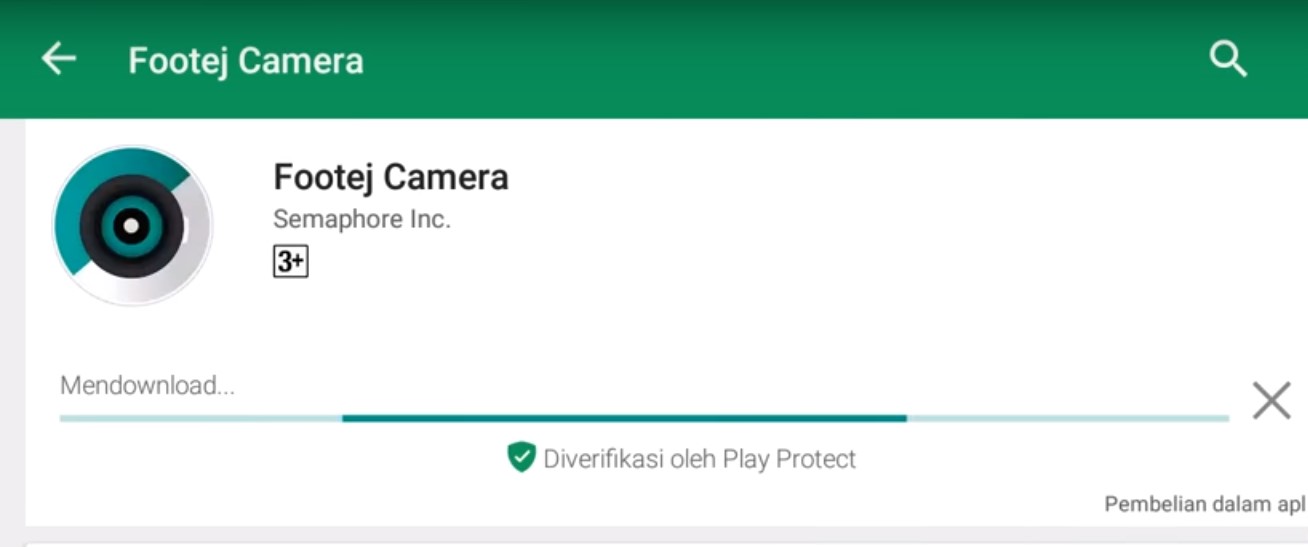Open Semaphore Inc. developer page

pyautogui.click(x=362, y=219)
